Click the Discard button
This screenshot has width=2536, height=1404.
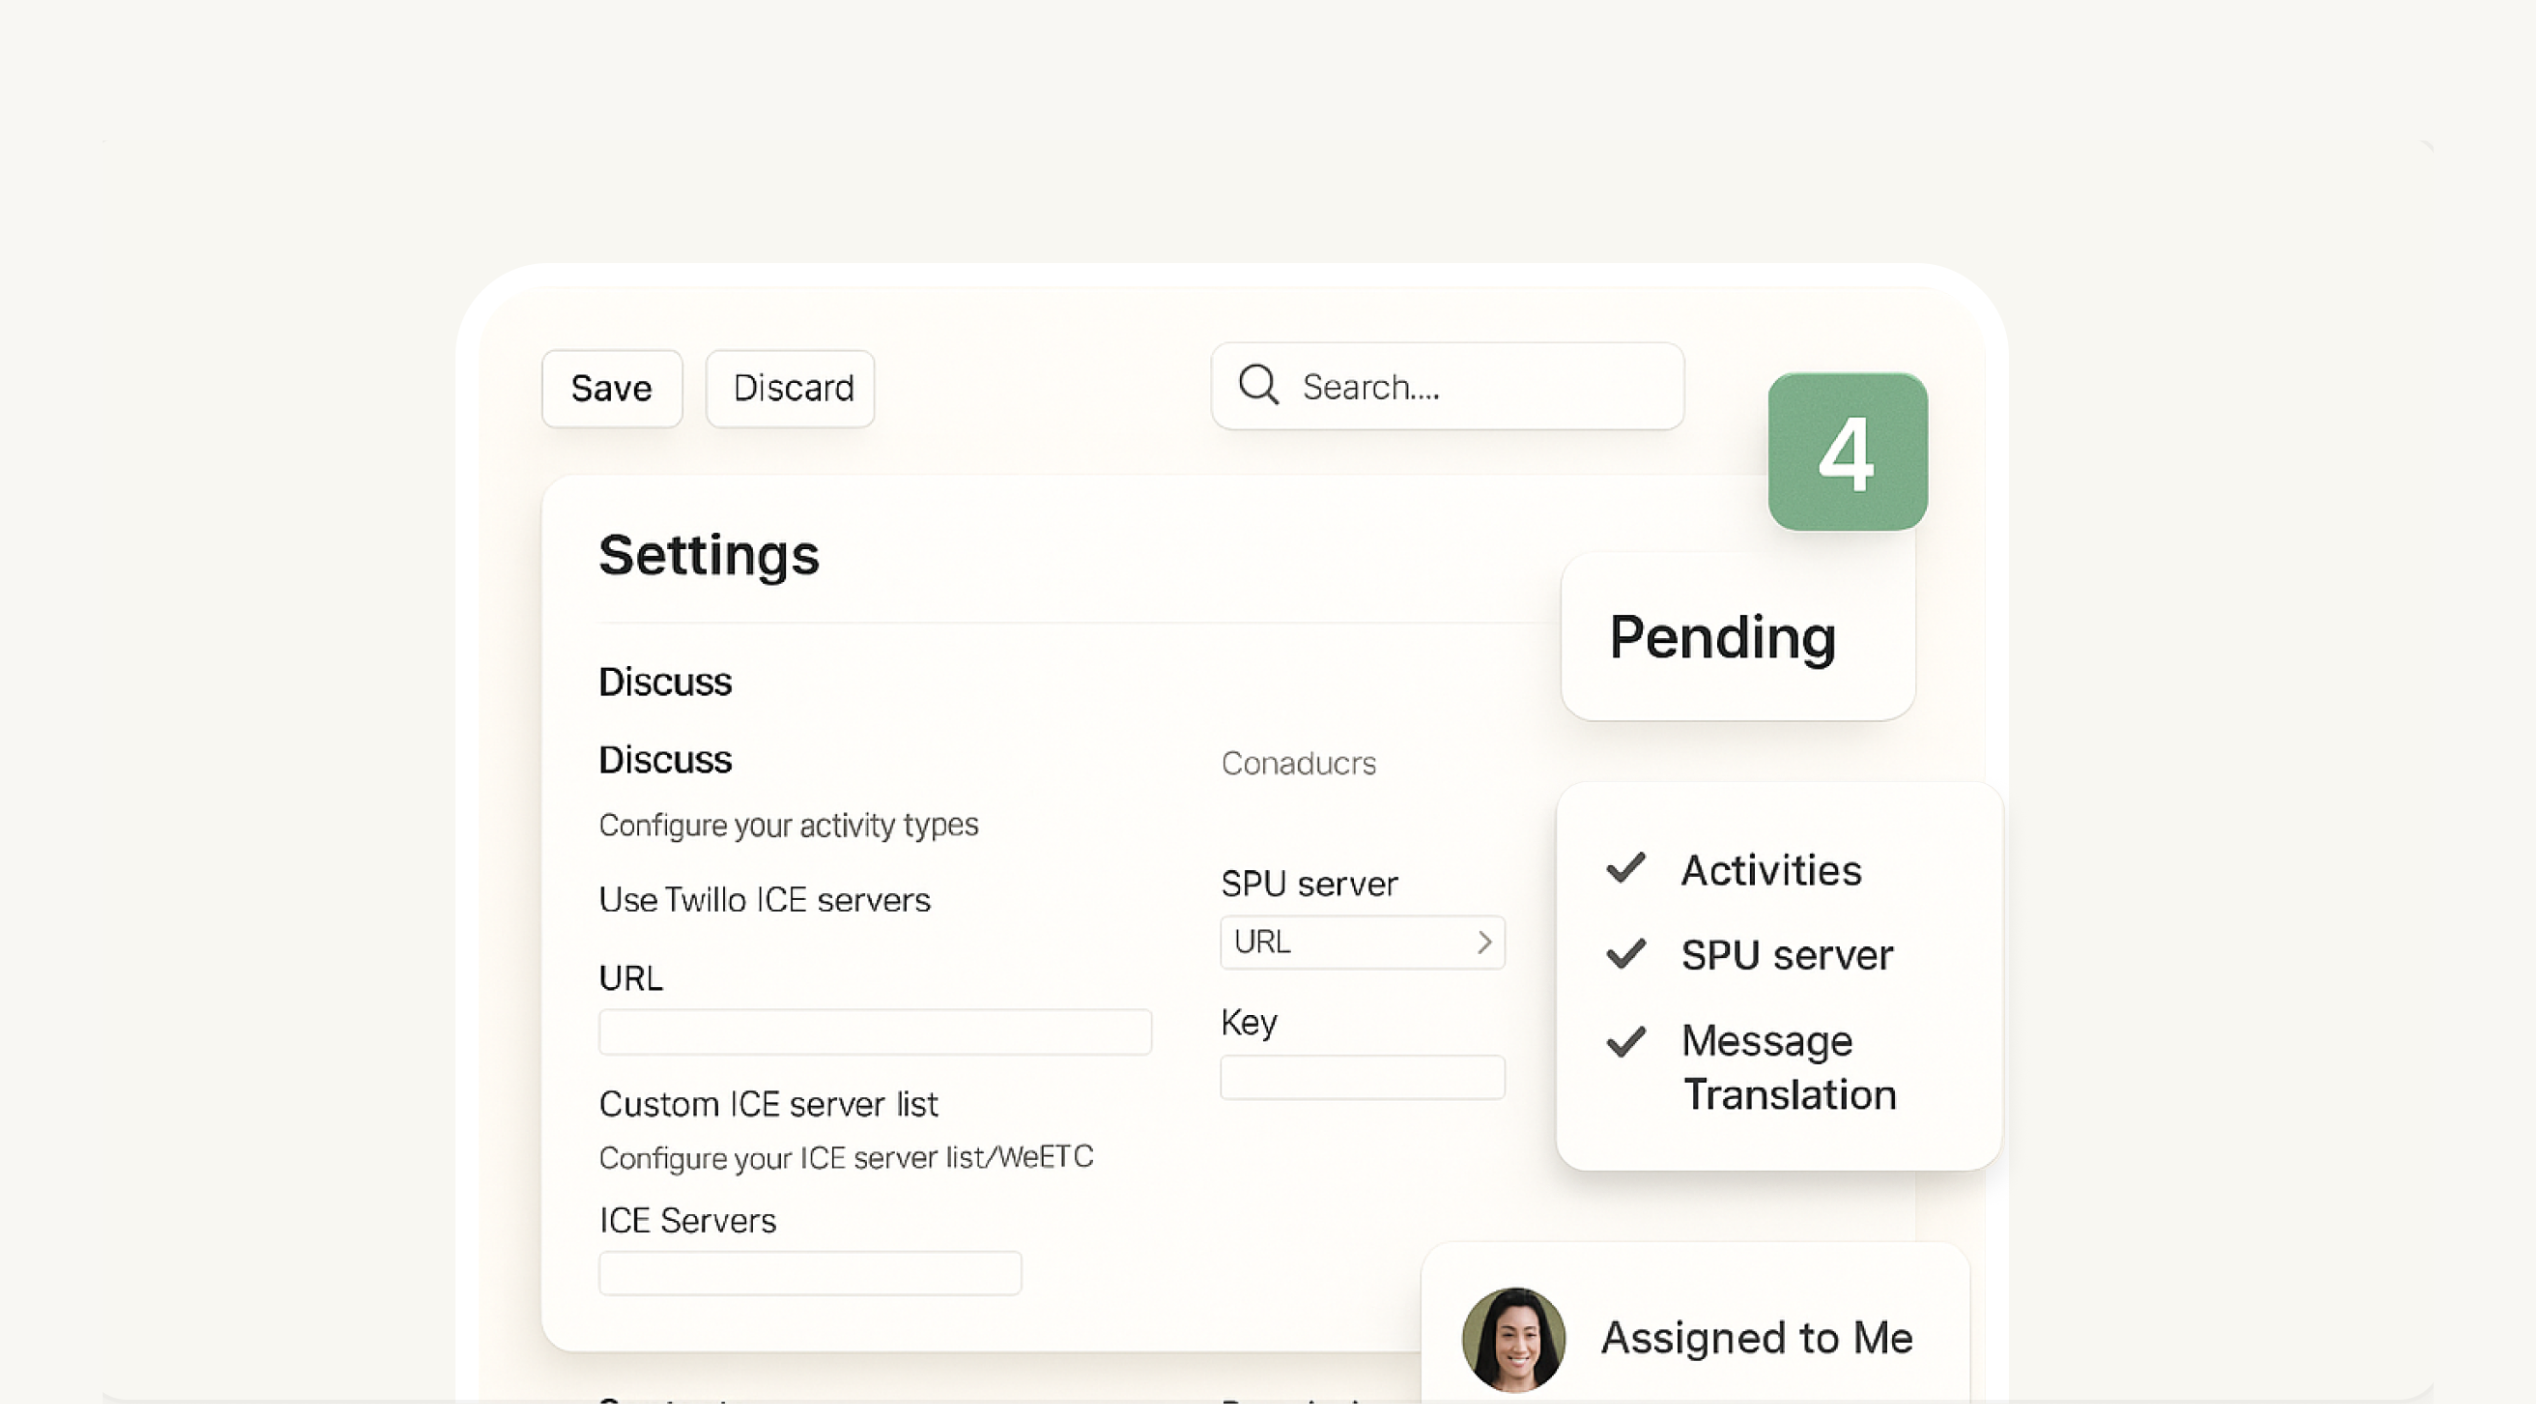tap(791, 388)
